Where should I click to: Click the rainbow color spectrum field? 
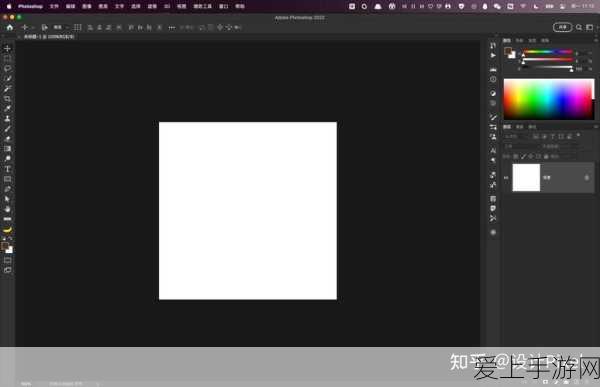[549, 99]
